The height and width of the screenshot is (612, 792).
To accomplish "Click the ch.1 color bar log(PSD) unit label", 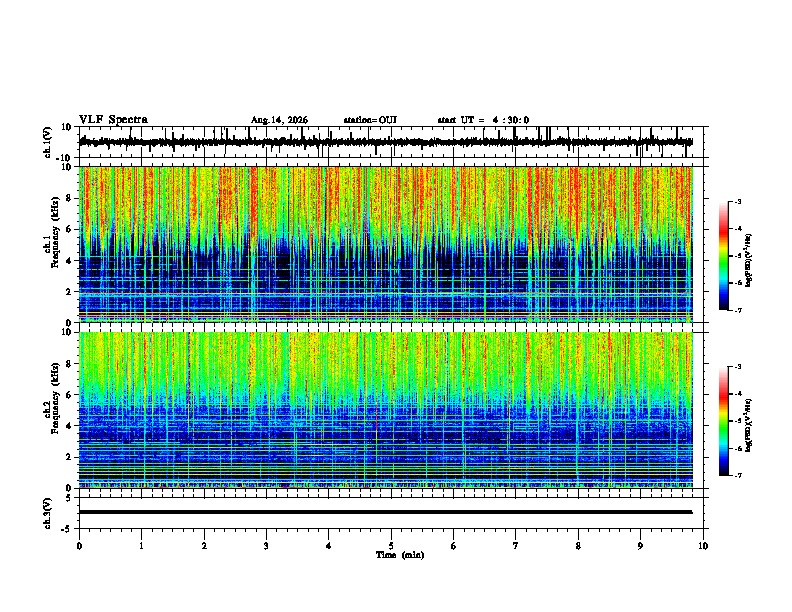I will pos(749,260).
